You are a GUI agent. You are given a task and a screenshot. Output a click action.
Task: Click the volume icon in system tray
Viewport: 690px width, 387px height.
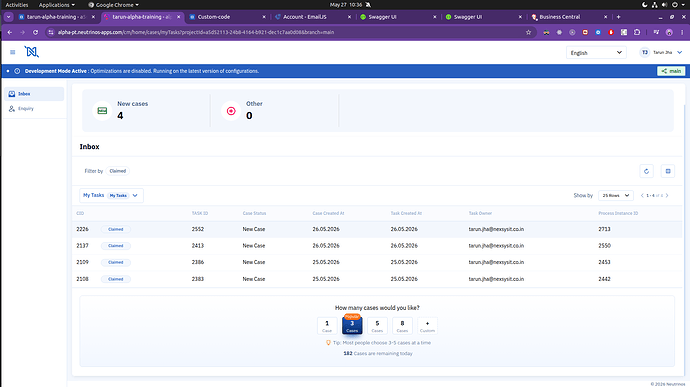tap(664, 5)
